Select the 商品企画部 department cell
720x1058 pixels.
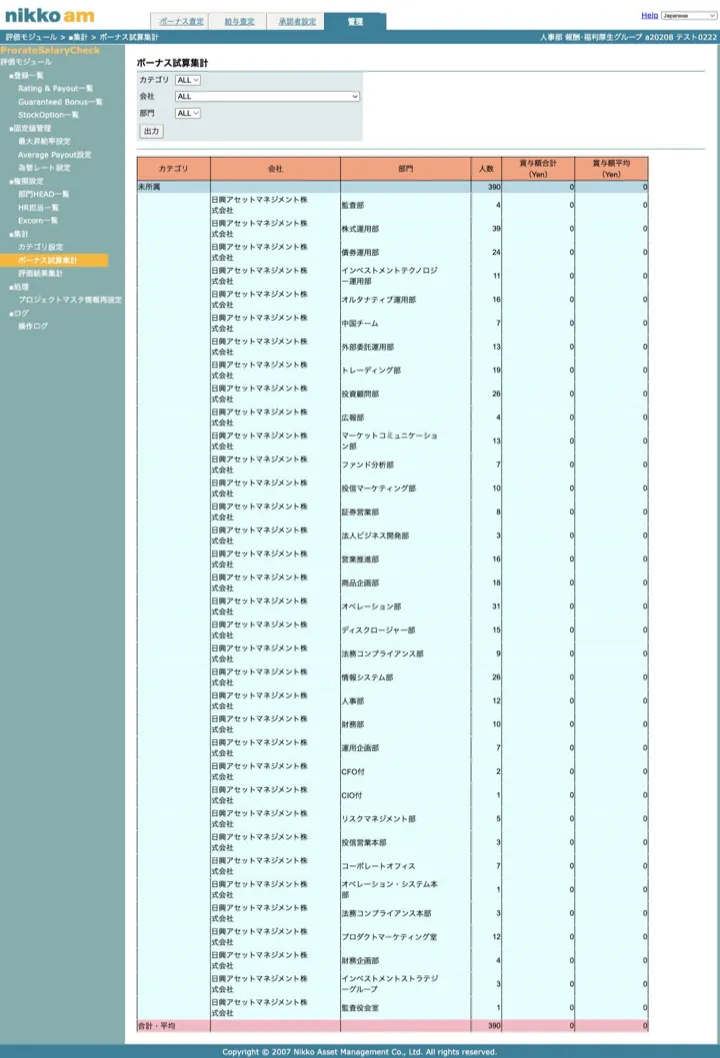point(406,583)
